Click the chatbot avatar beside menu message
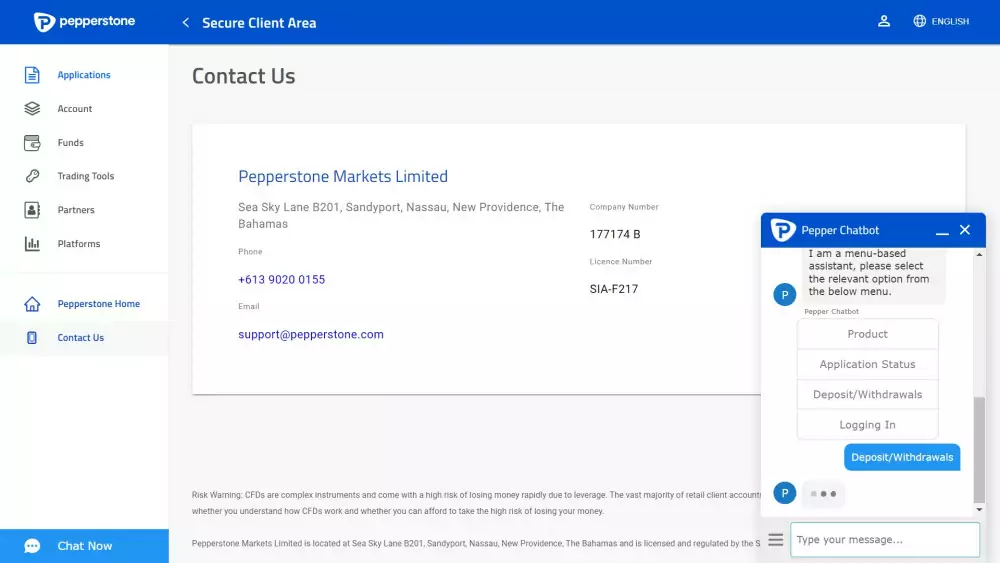Screen dimensions: 1000x563 click(x=784, y=295)
